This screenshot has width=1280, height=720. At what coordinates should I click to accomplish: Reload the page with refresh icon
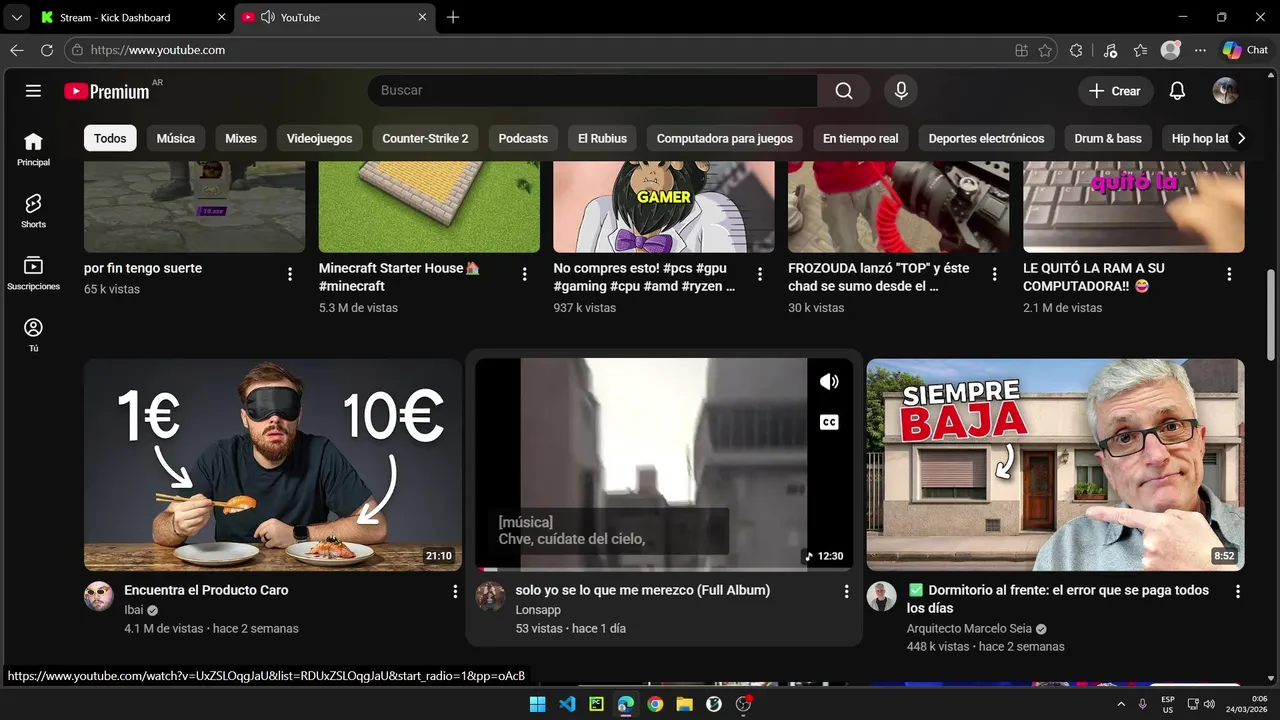coord(47,50)
